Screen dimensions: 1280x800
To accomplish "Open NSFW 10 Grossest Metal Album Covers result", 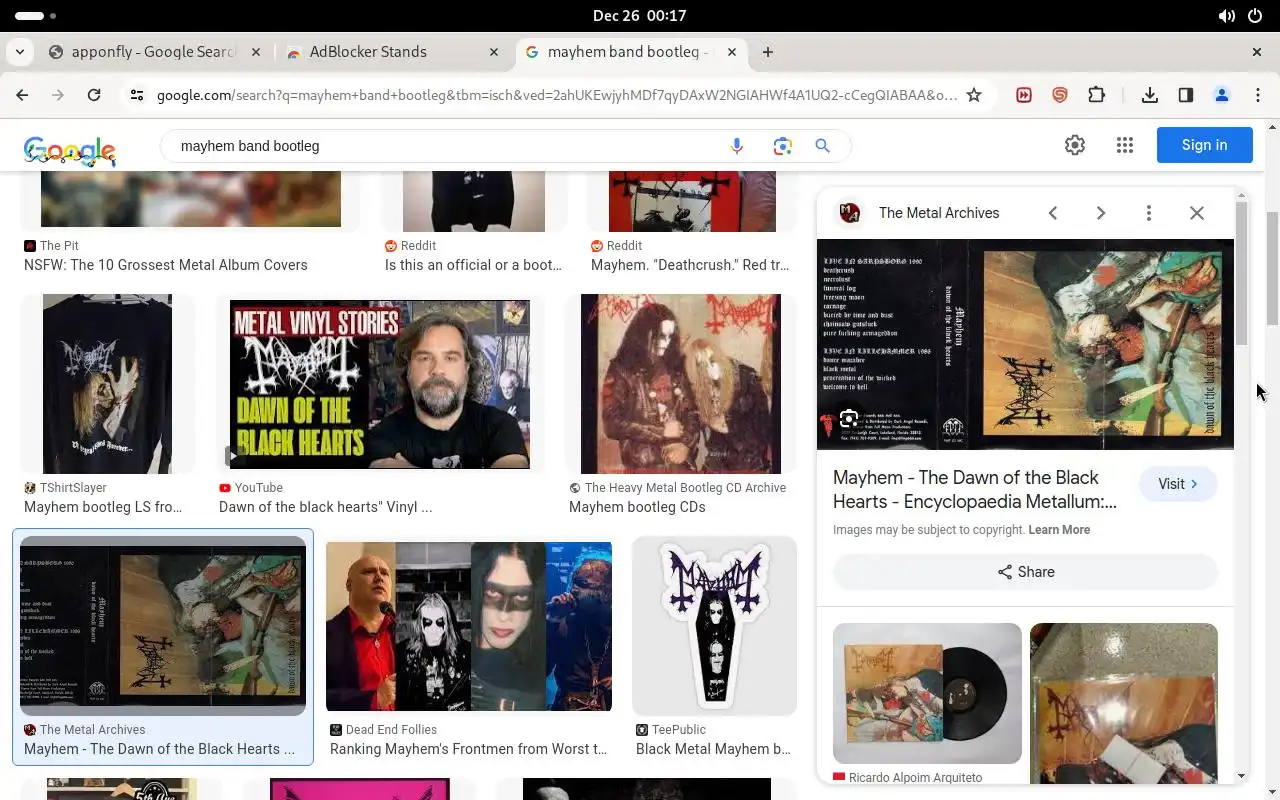I will coord(166,265).
